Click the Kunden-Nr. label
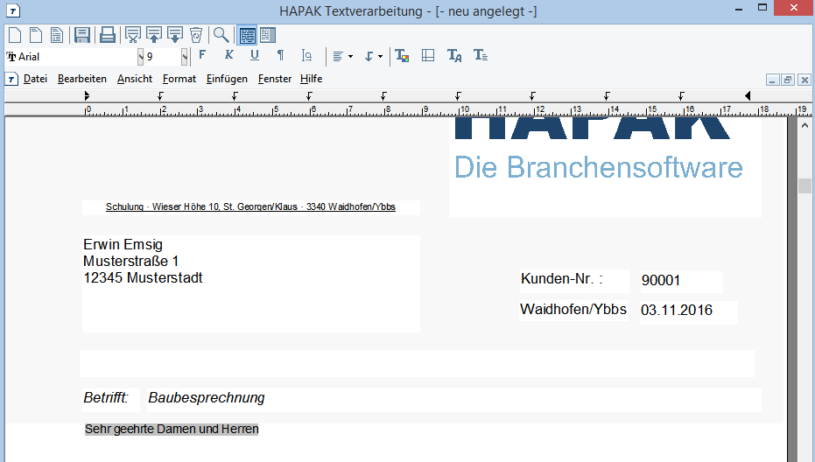Screen dimensions: 815x462 coord(562,279)
